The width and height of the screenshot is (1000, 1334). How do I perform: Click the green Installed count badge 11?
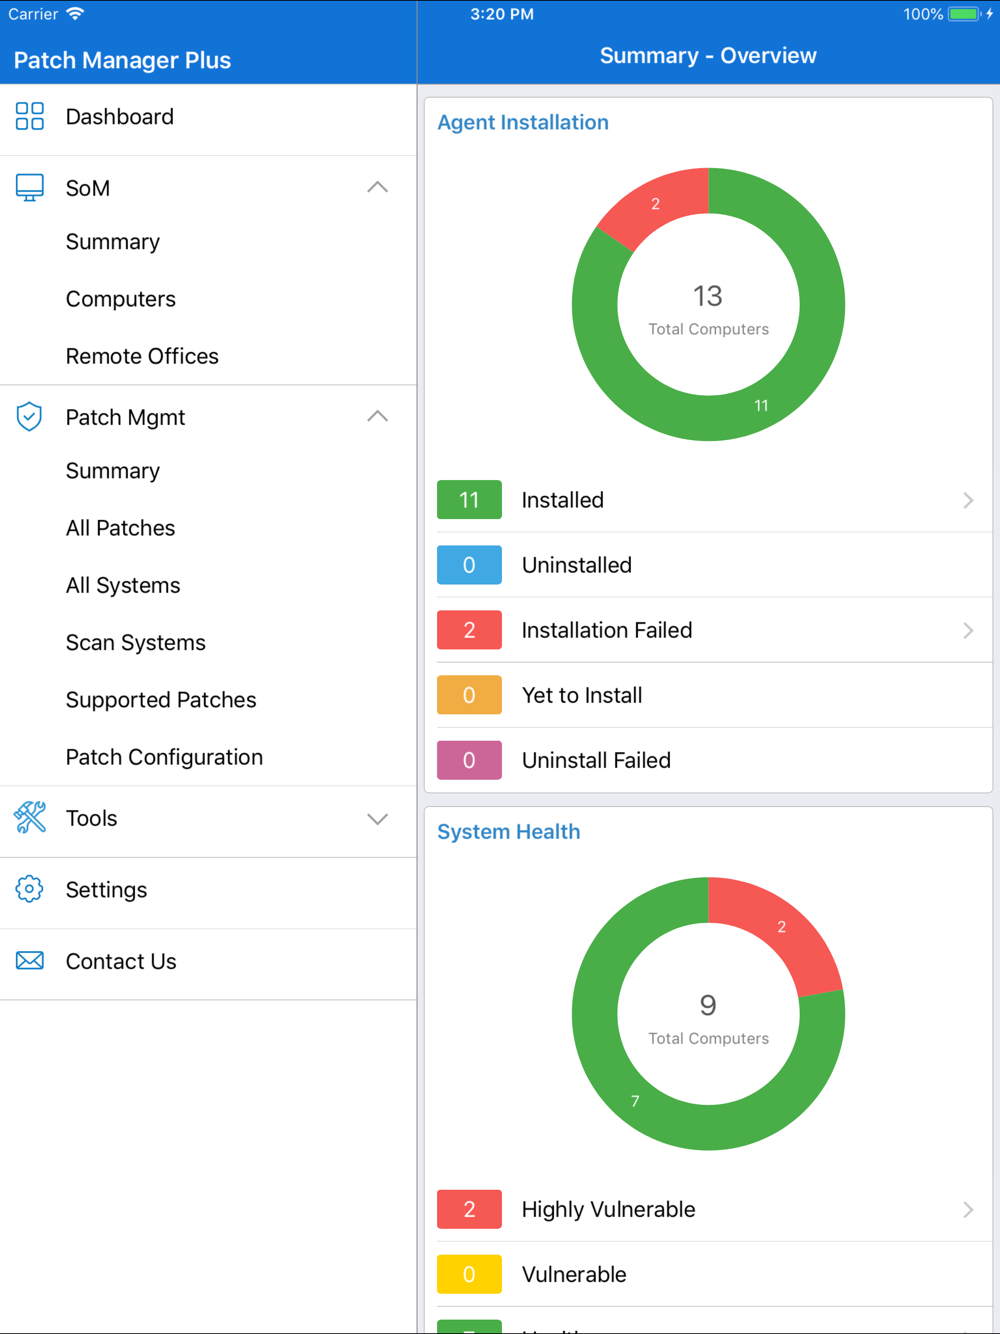(469, 500)
